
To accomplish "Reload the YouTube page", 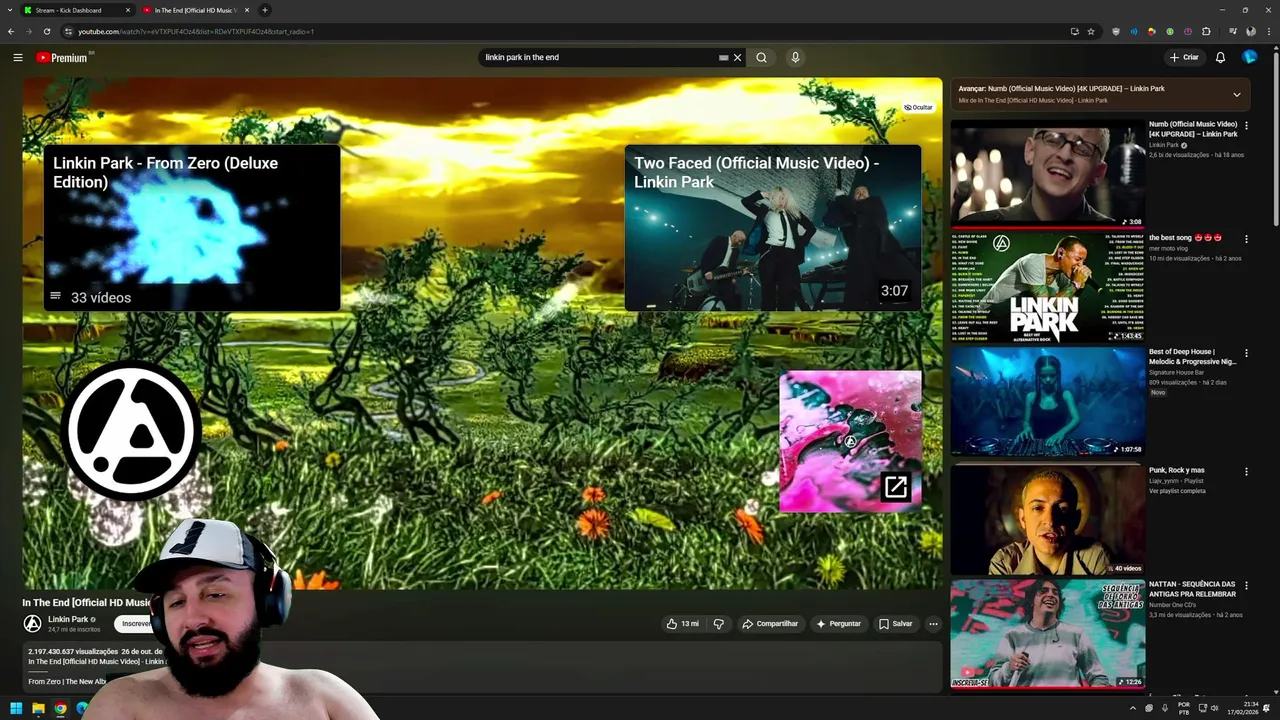I will click(x=47, y=31).
